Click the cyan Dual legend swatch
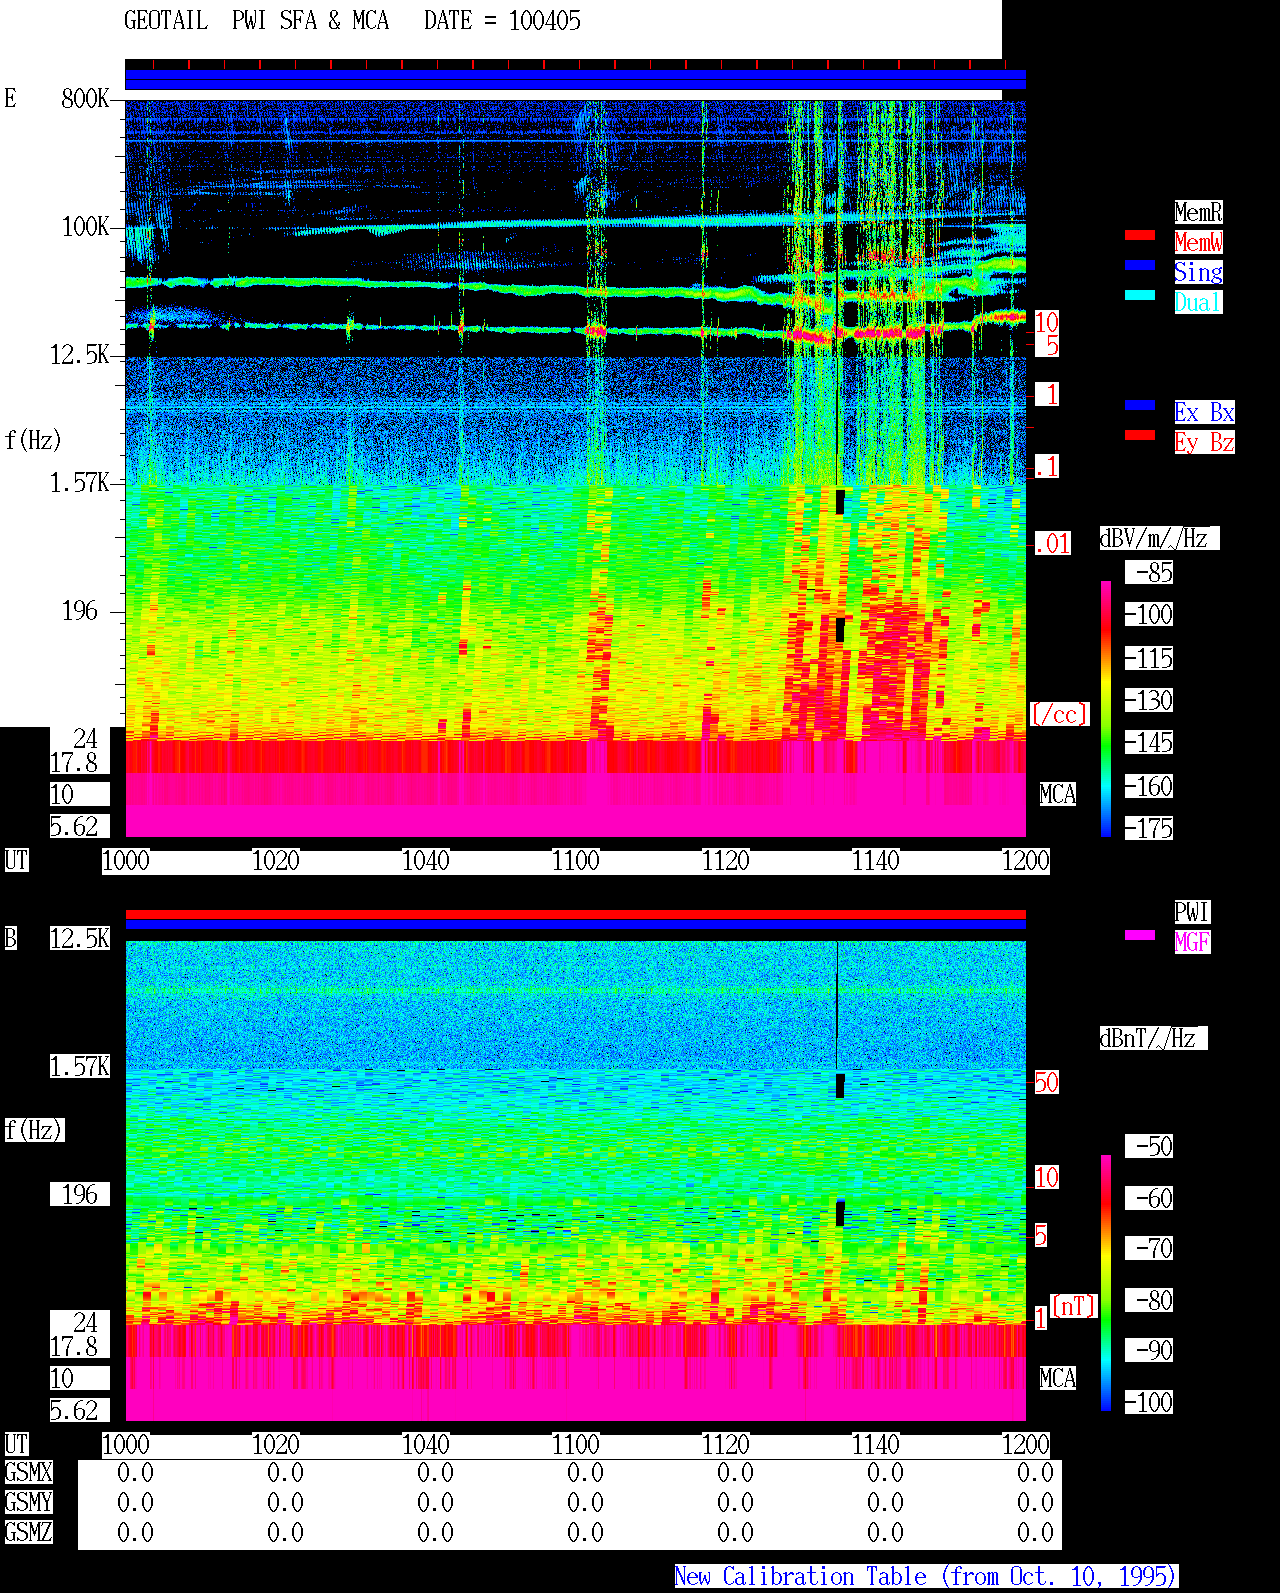Viewport: 1280px width, 1593px height. tap(1140, 295)
